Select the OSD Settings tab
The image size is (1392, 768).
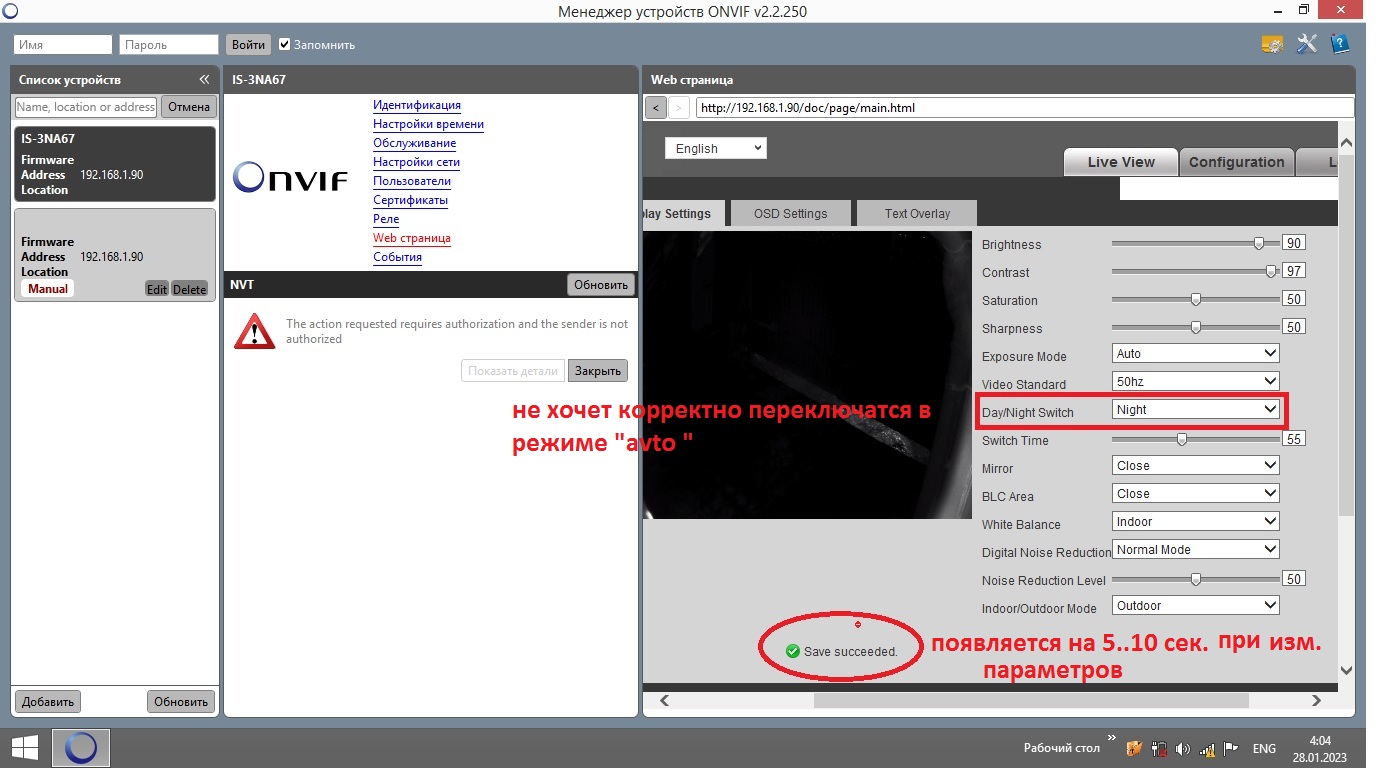(x=790, y=214)
